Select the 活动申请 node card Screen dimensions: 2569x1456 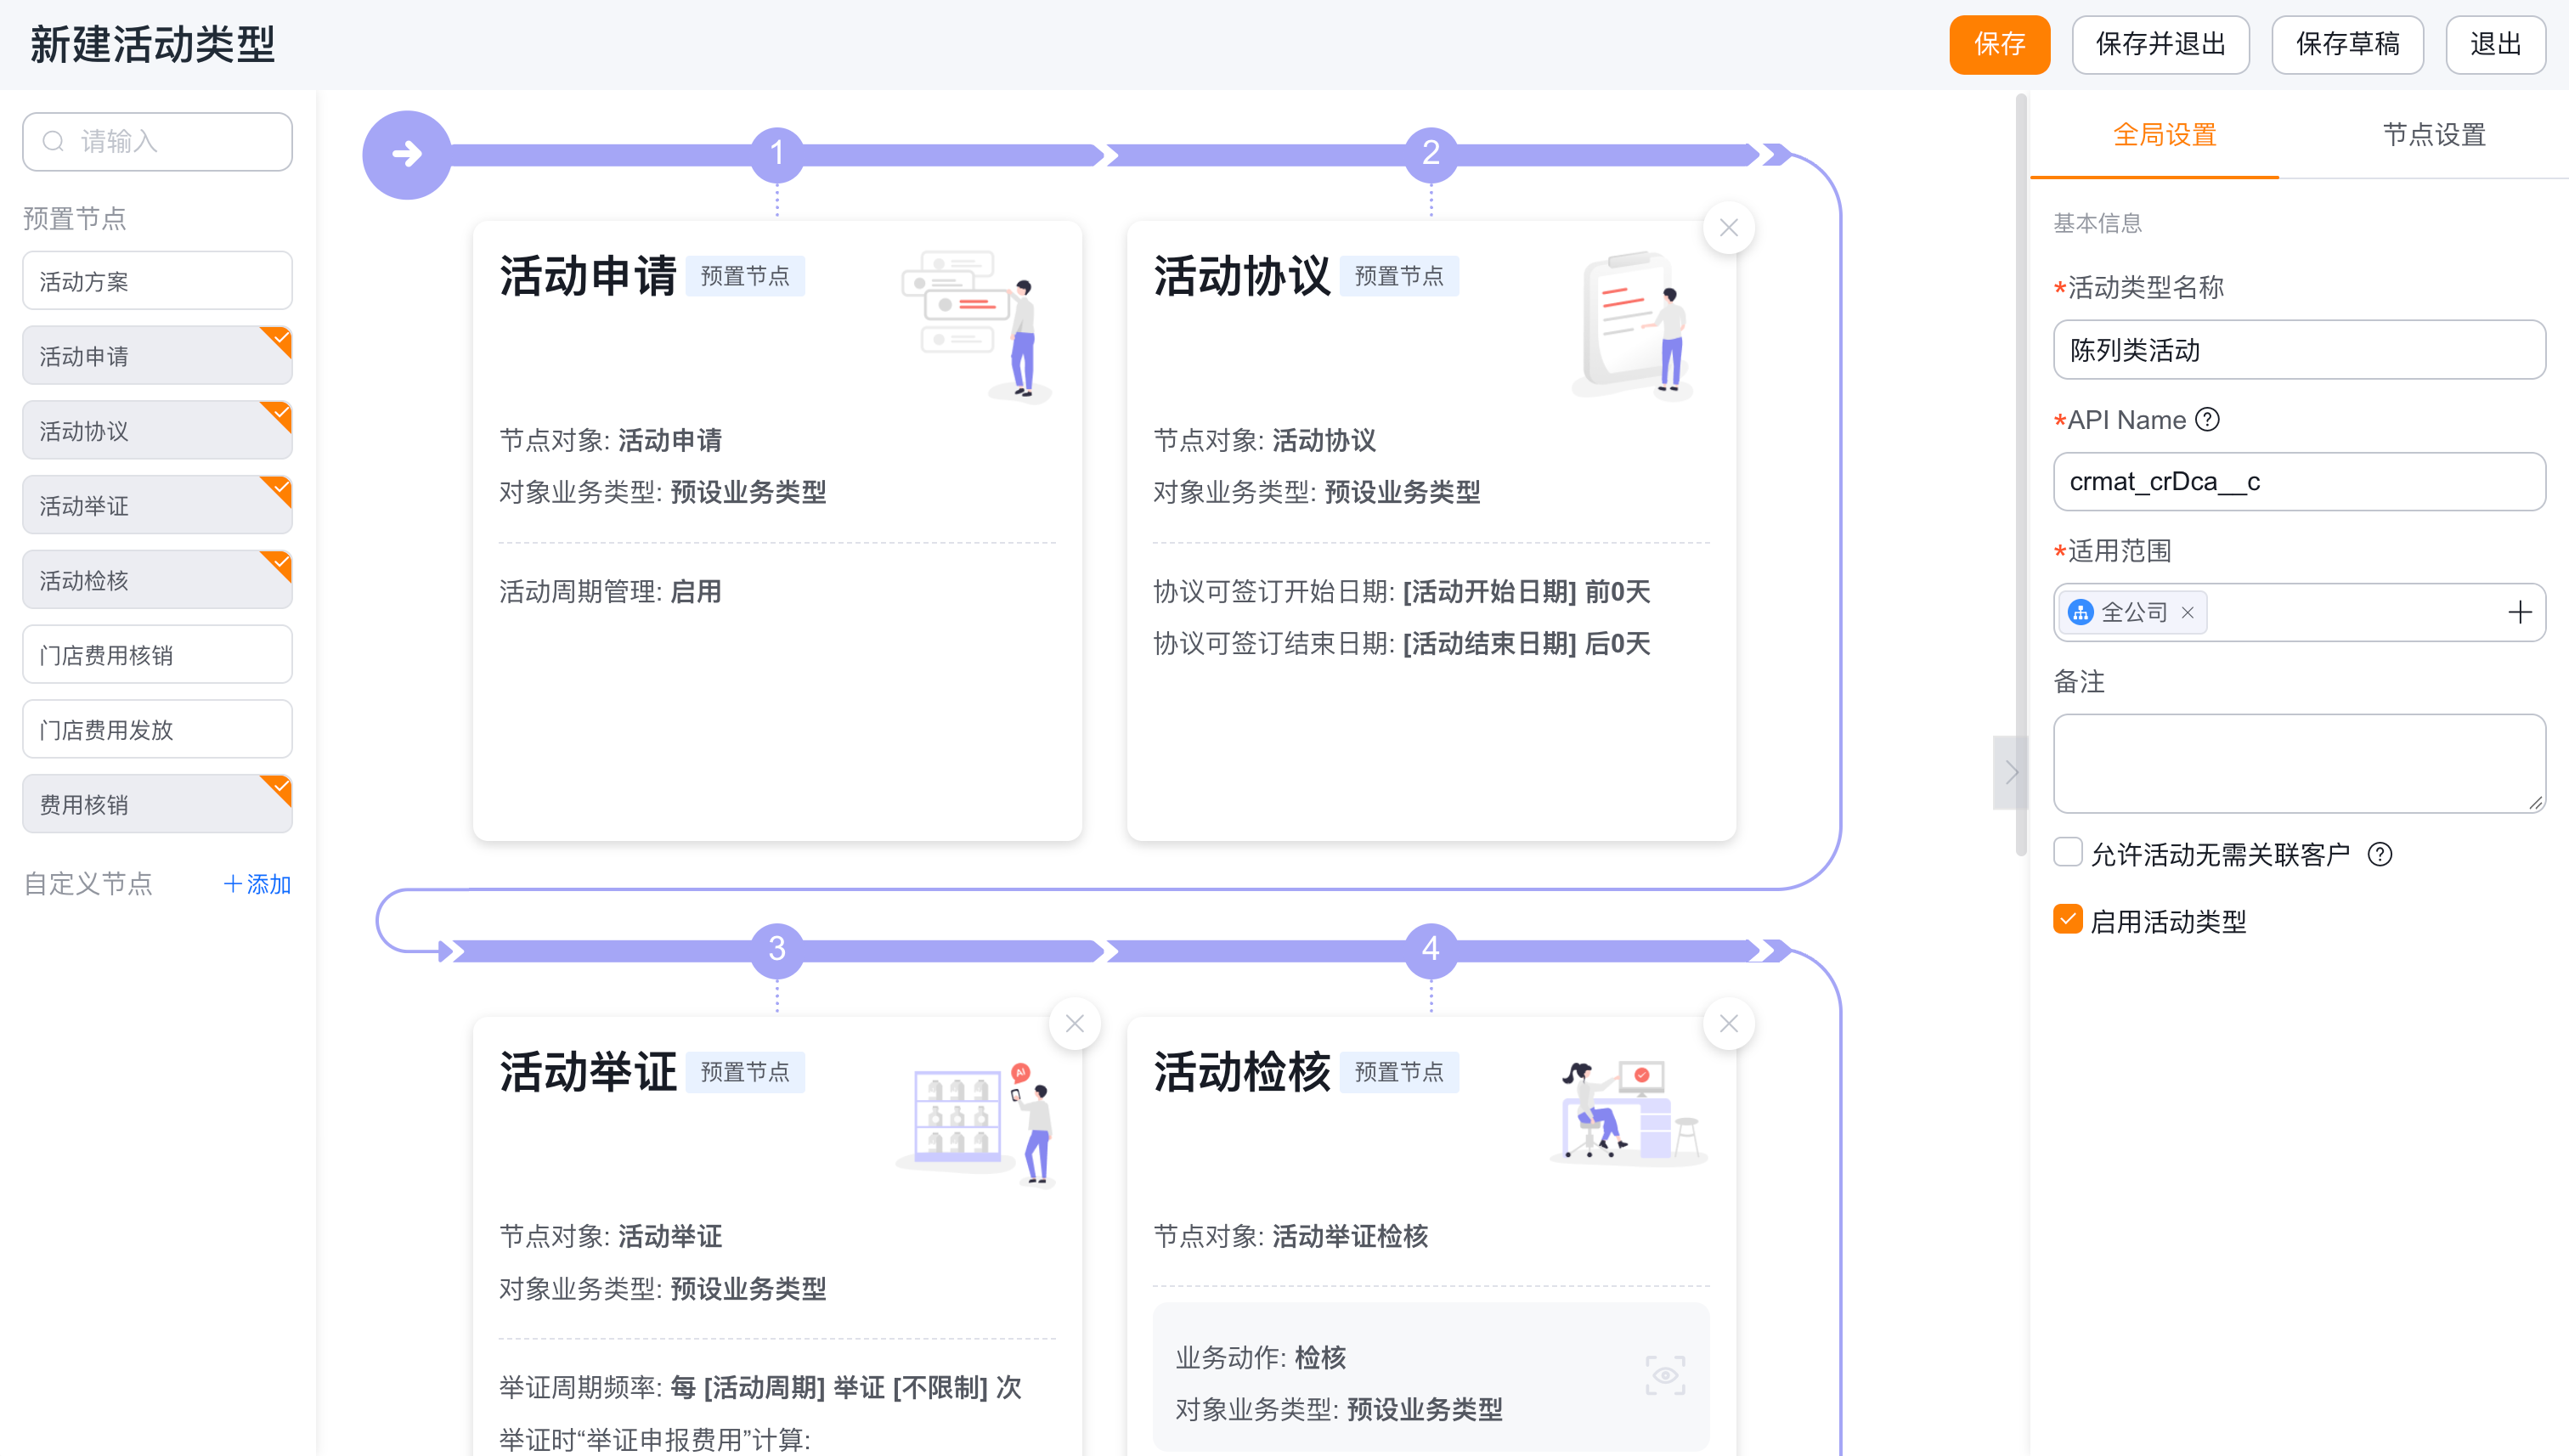point(777,531)
